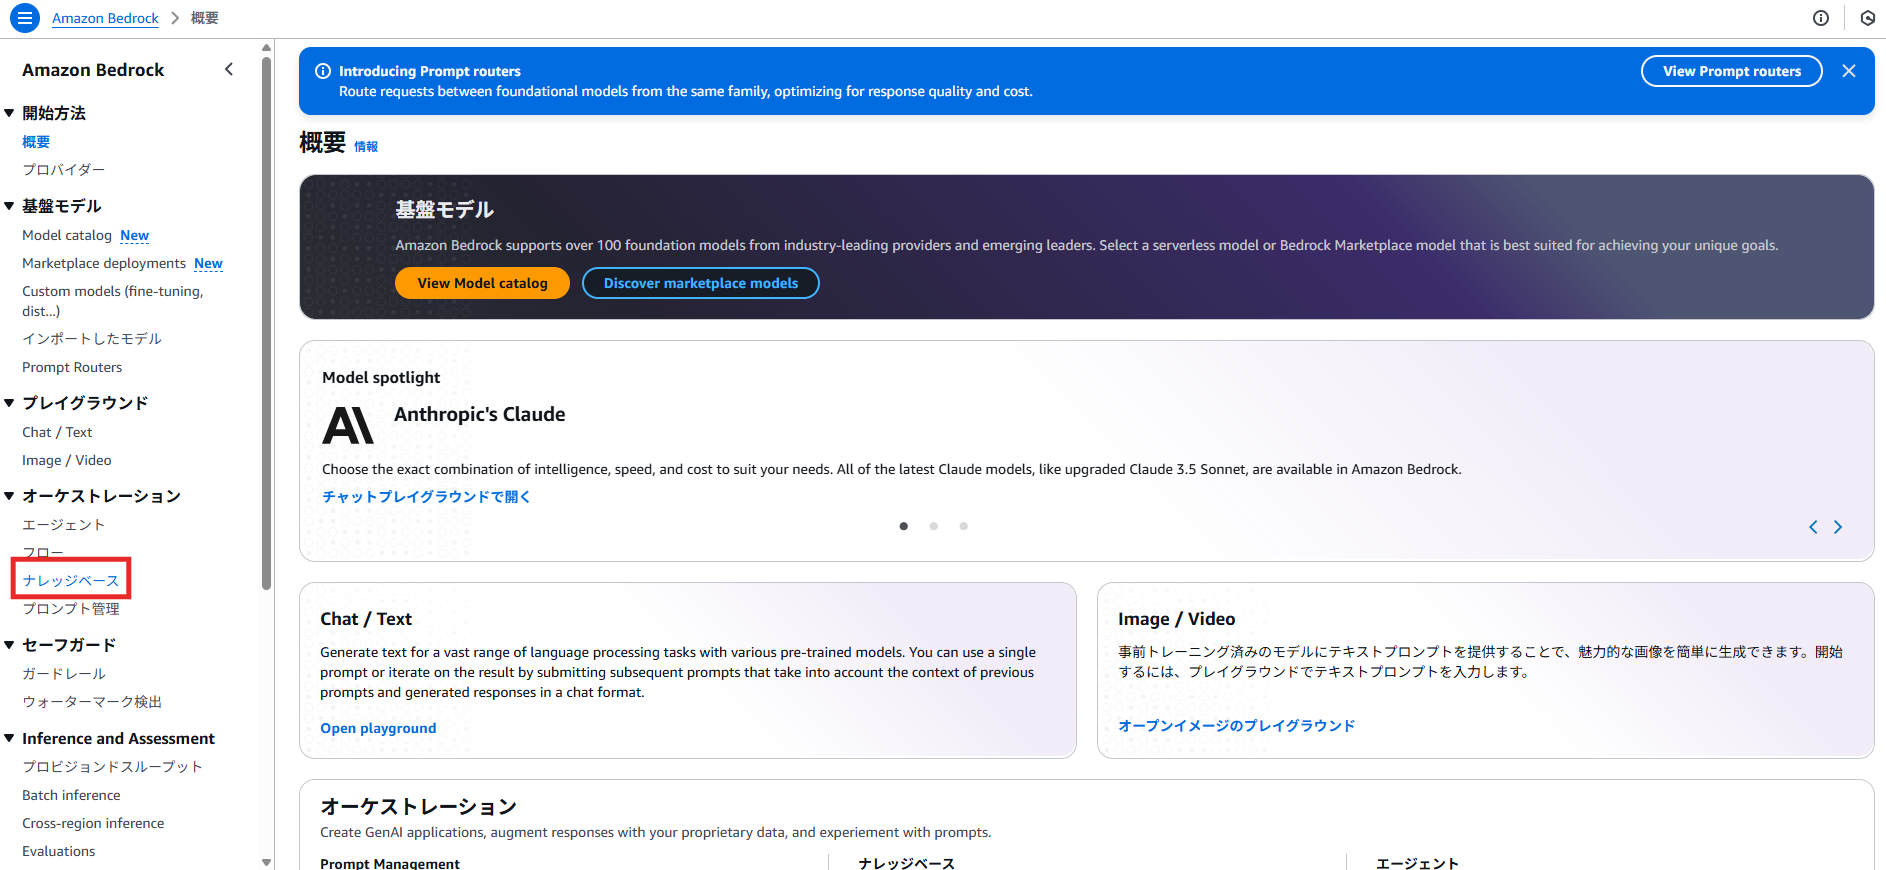Open Batch inference in the sidebar
The image size is (1886, 870).
71,795
